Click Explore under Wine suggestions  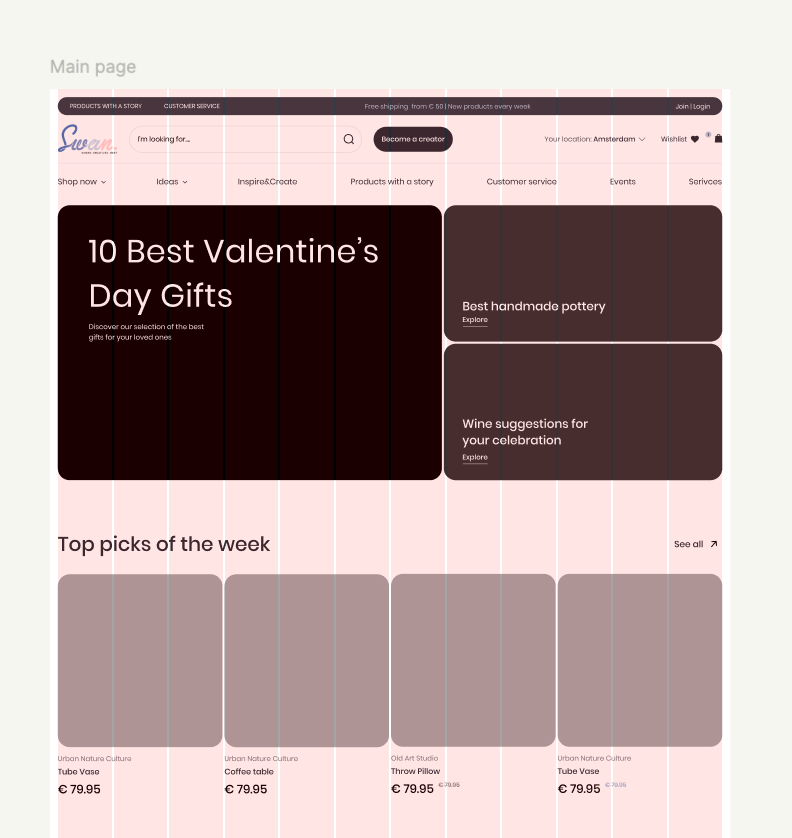475,457
